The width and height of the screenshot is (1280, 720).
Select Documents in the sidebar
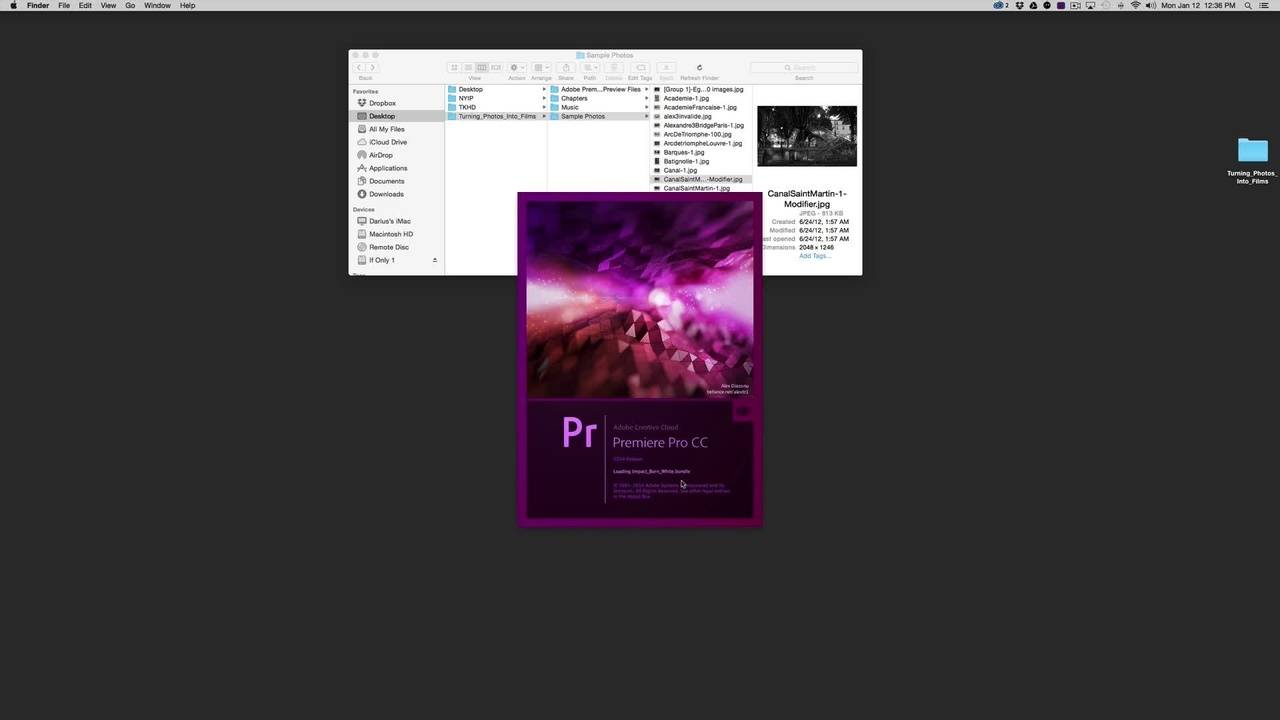tap(396, 181)
